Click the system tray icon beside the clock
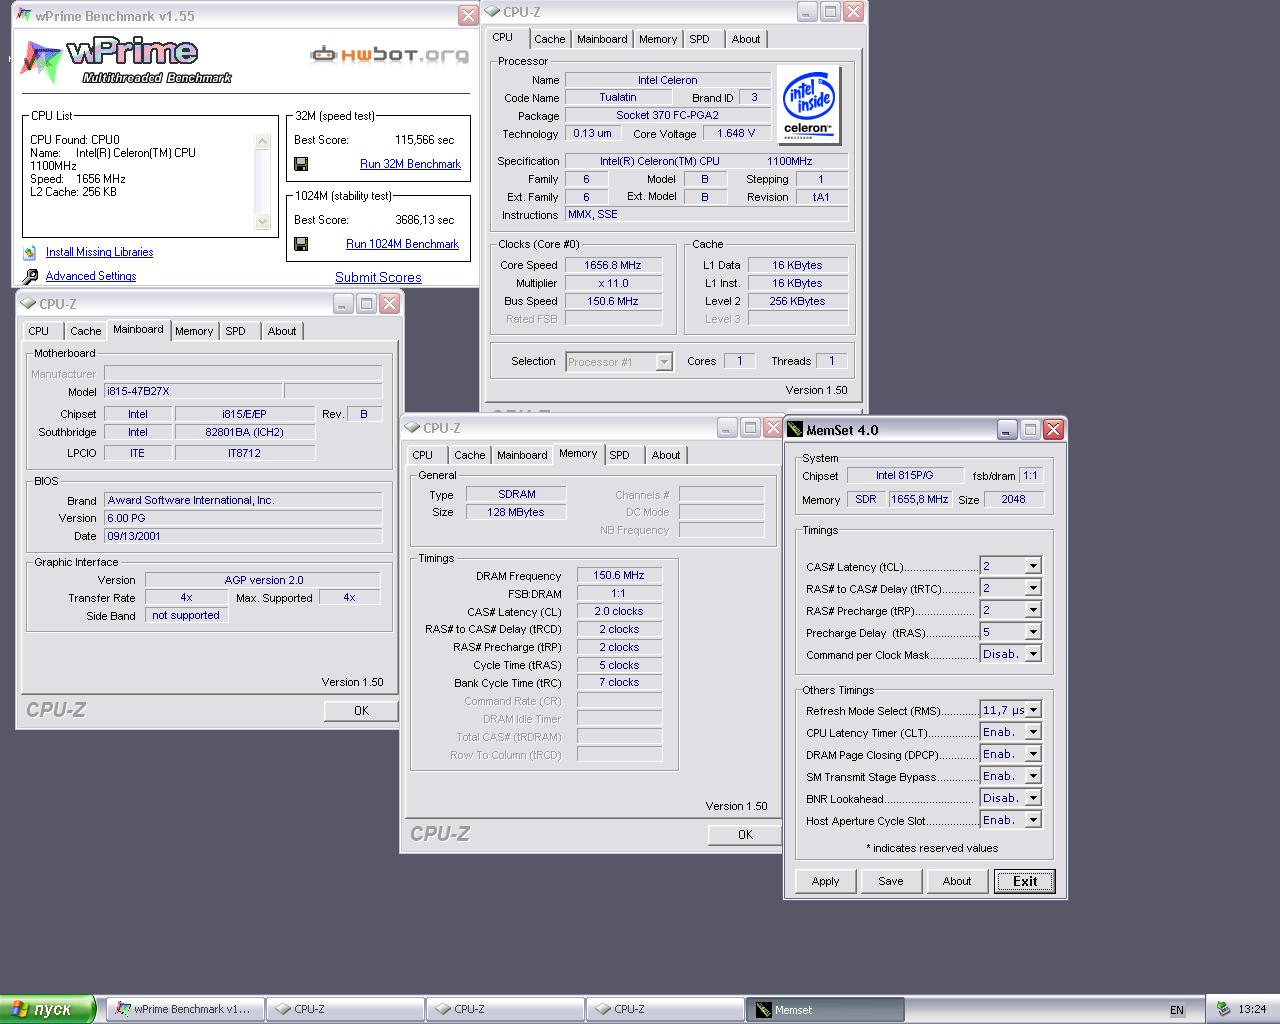 (x=1223, y=1009)
